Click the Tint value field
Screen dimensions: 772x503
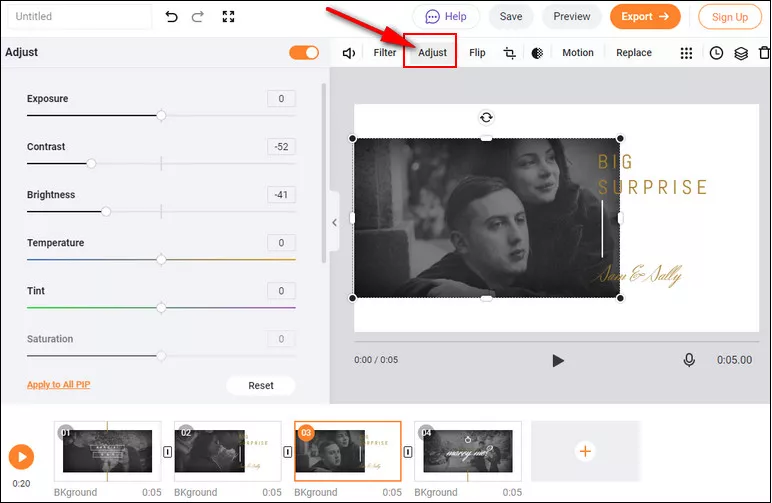pos(281,291)
